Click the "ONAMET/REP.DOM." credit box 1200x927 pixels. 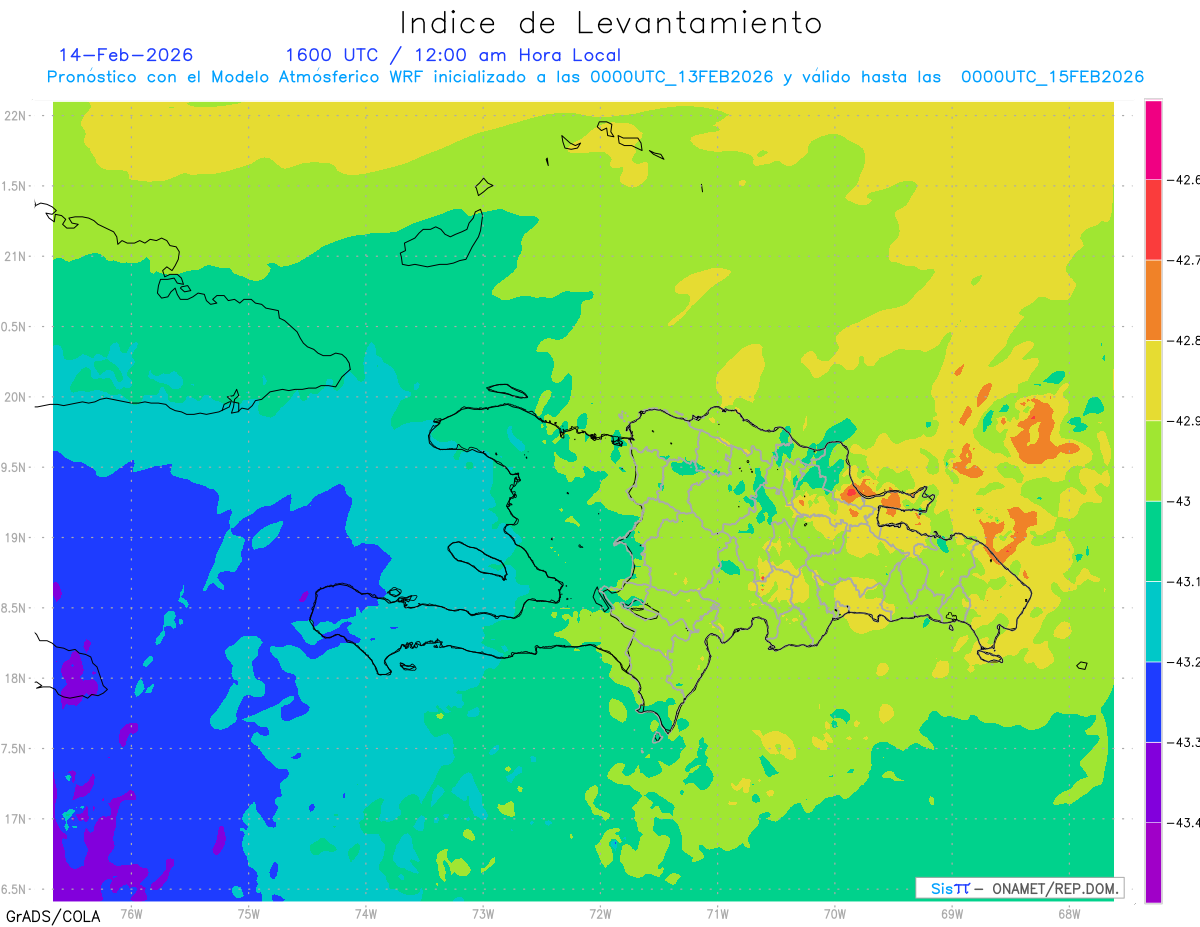[1020, 888]
